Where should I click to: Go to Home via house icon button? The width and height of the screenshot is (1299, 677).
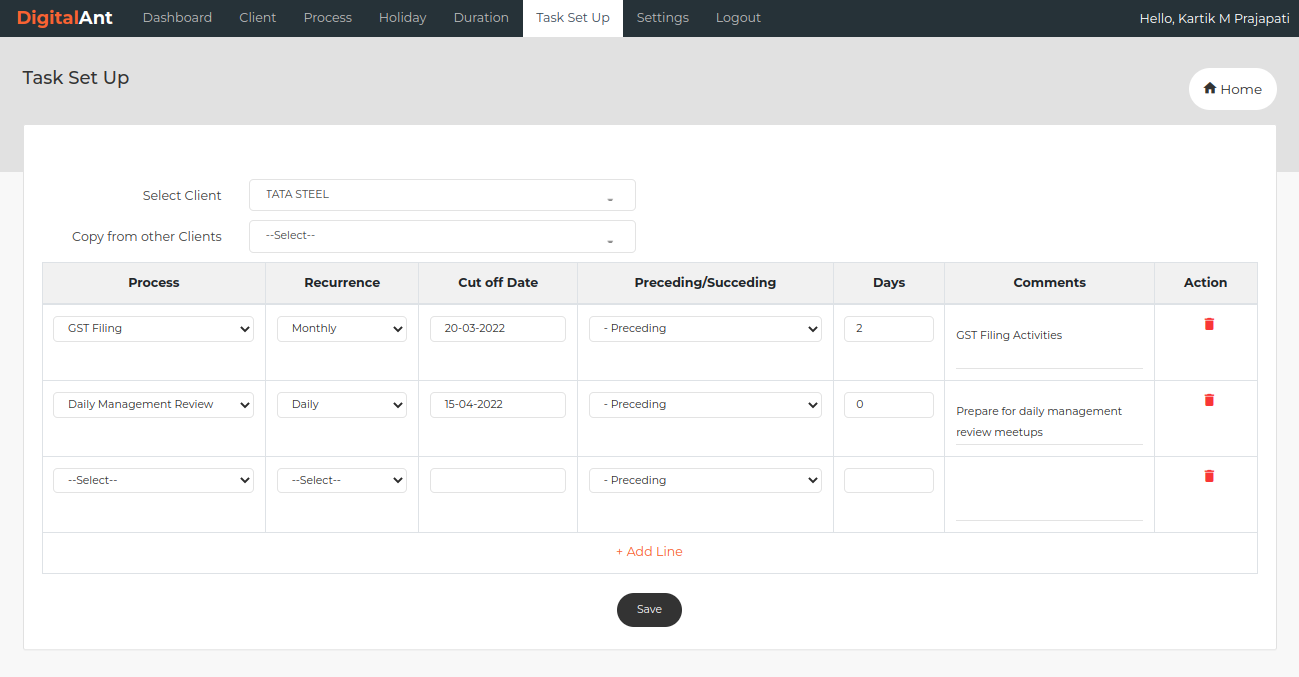pos(1232,89)
